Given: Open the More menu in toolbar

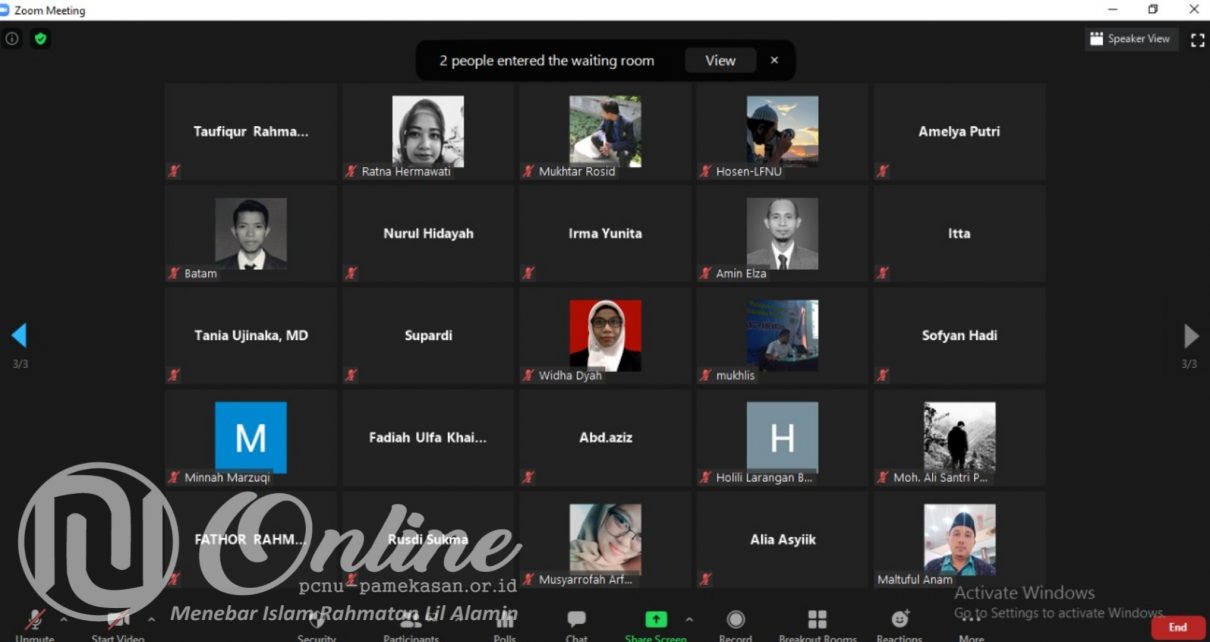Looking at the screenshot, I should tap(971, 624).
